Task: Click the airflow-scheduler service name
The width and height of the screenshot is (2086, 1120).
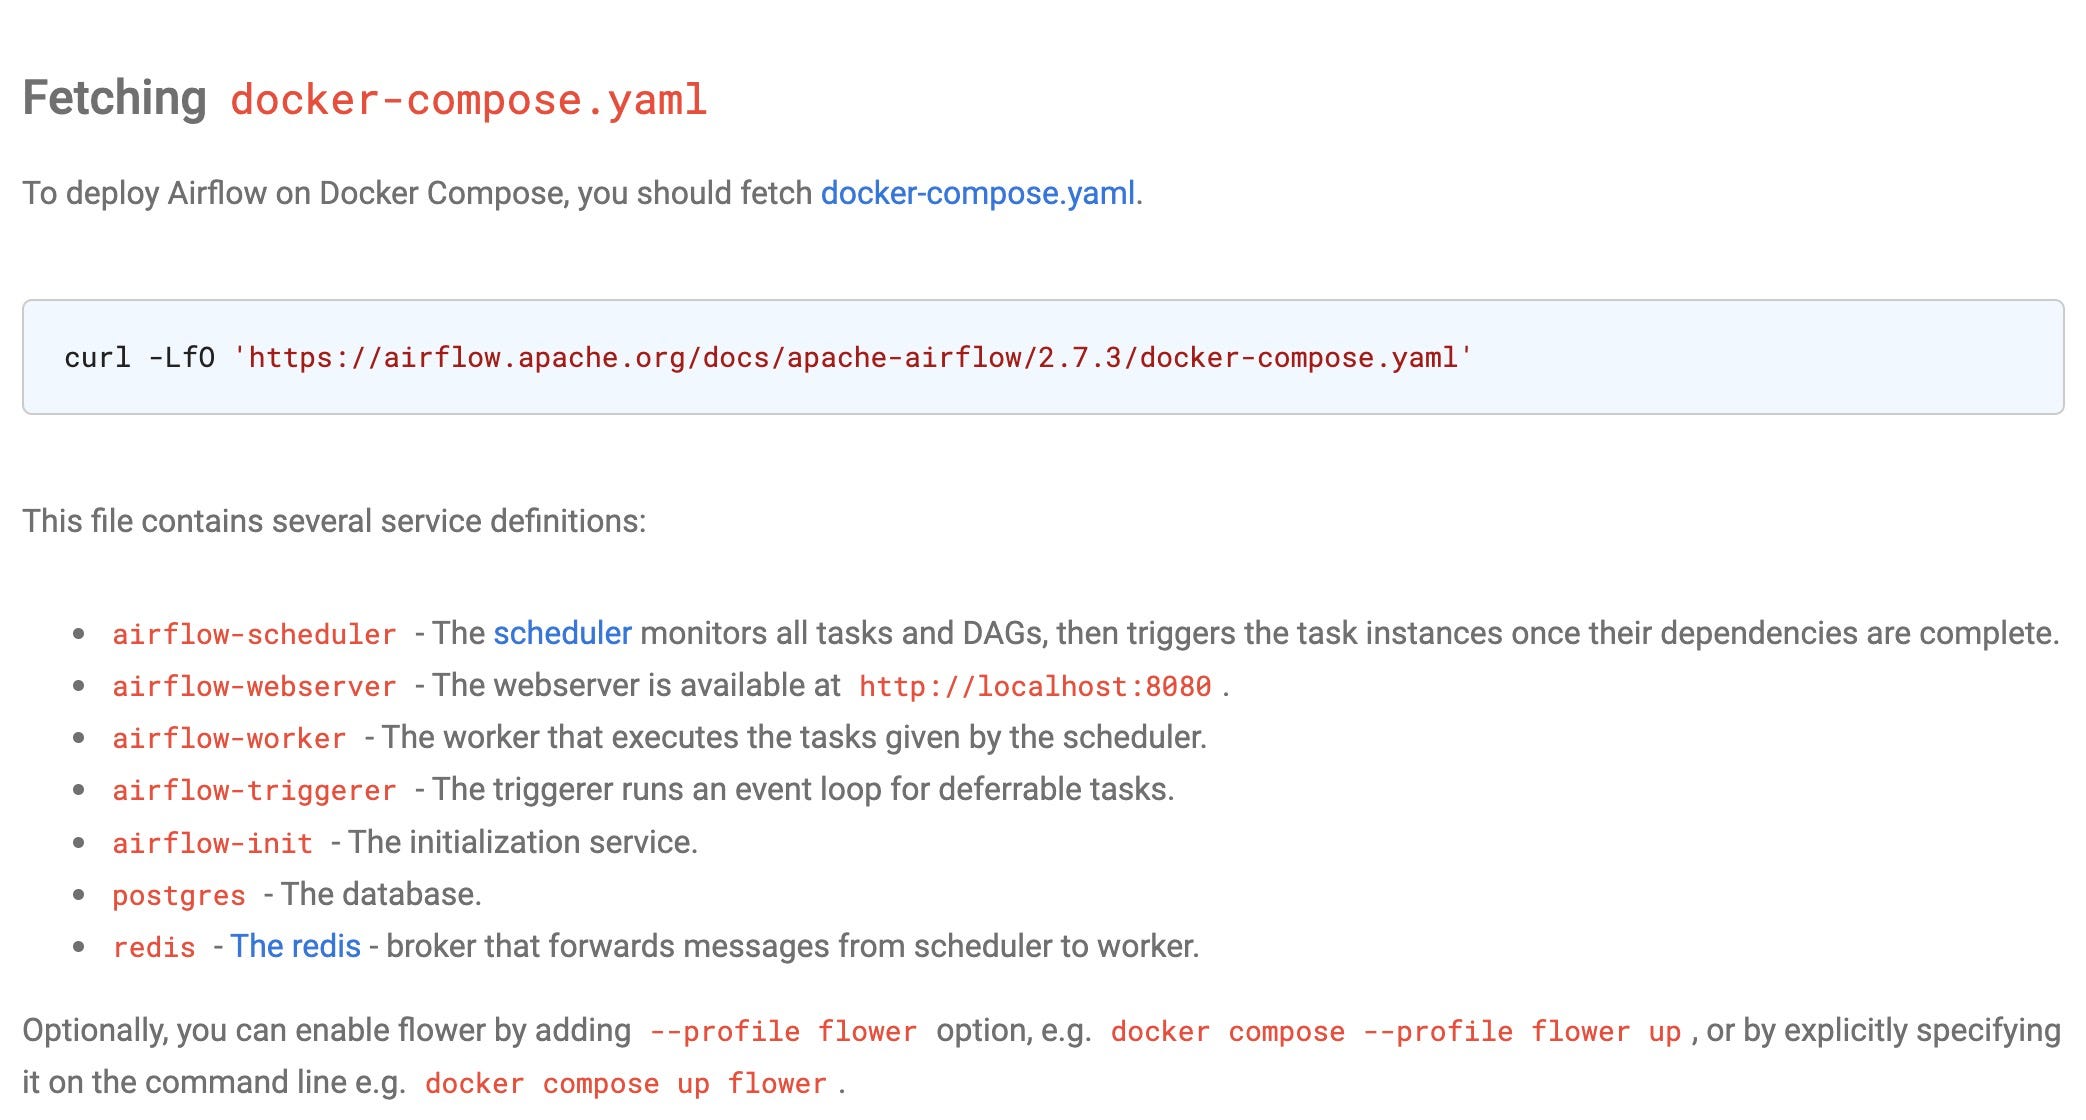Action: click(x=254, y=634)
